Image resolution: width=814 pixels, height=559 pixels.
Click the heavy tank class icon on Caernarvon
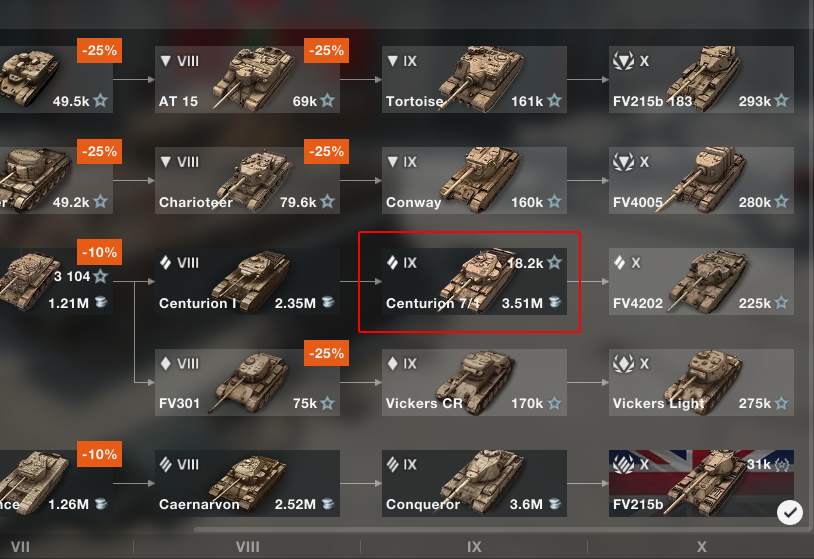[165, 465]
